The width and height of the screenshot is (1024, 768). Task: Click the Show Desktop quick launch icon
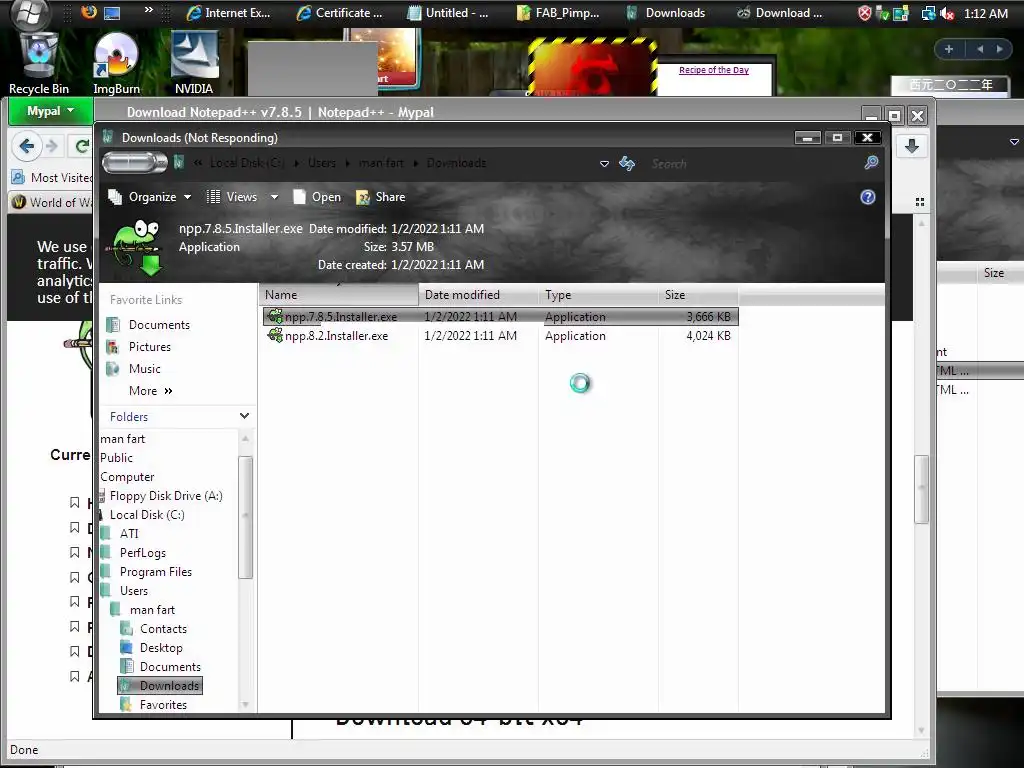click(x=112, y=12)
